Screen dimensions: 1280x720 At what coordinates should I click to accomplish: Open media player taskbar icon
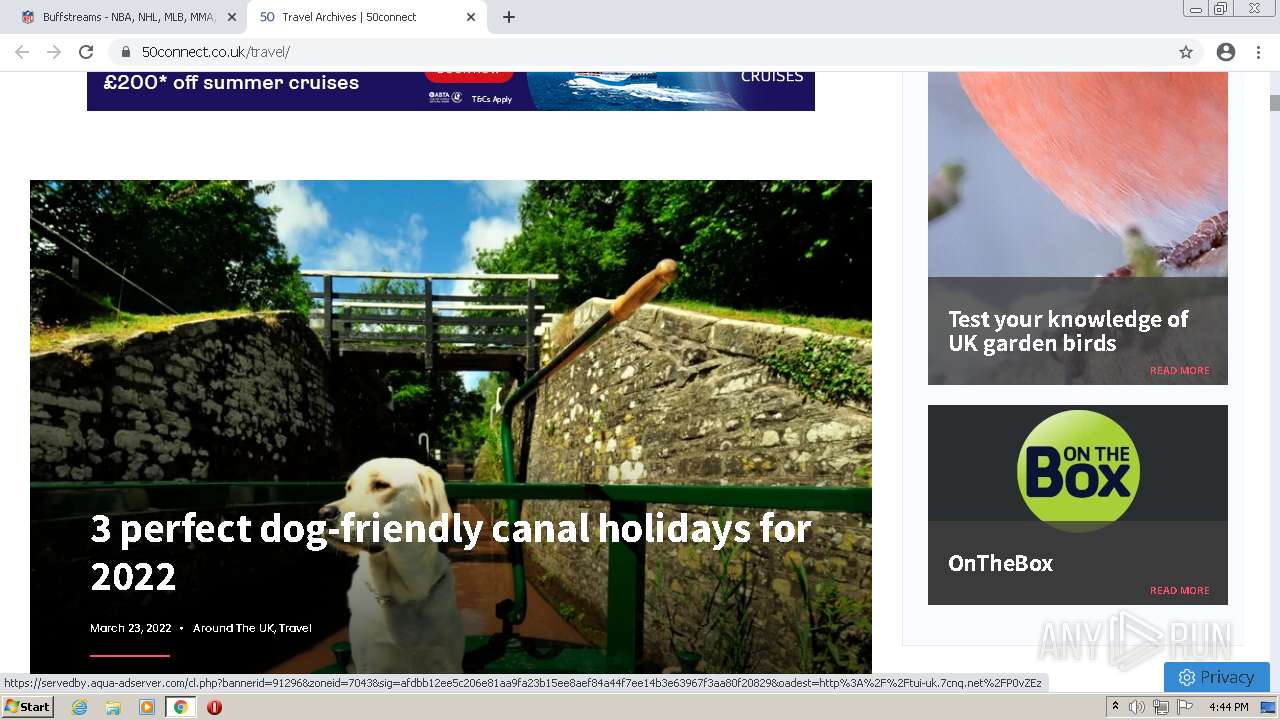(147, 707)
